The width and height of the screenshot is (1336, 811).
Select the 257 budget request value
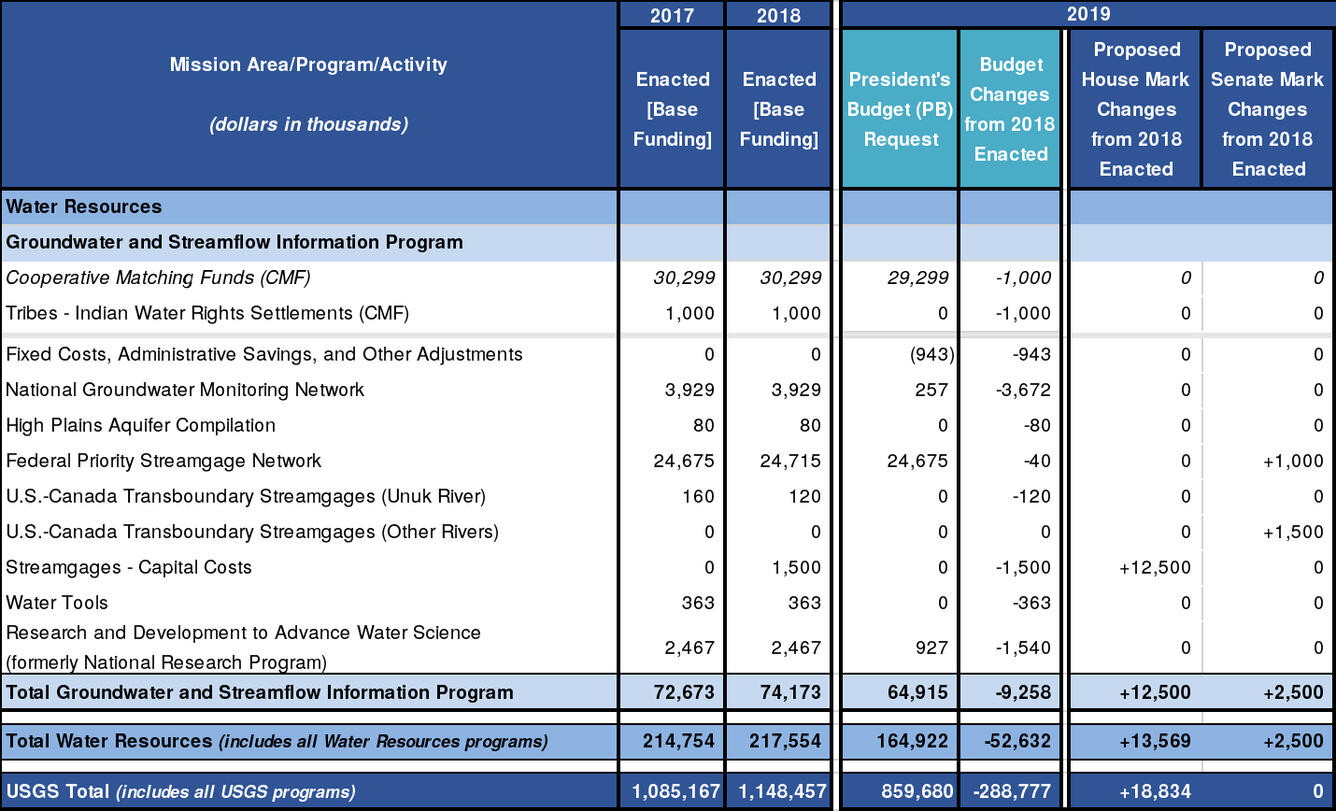931,389
